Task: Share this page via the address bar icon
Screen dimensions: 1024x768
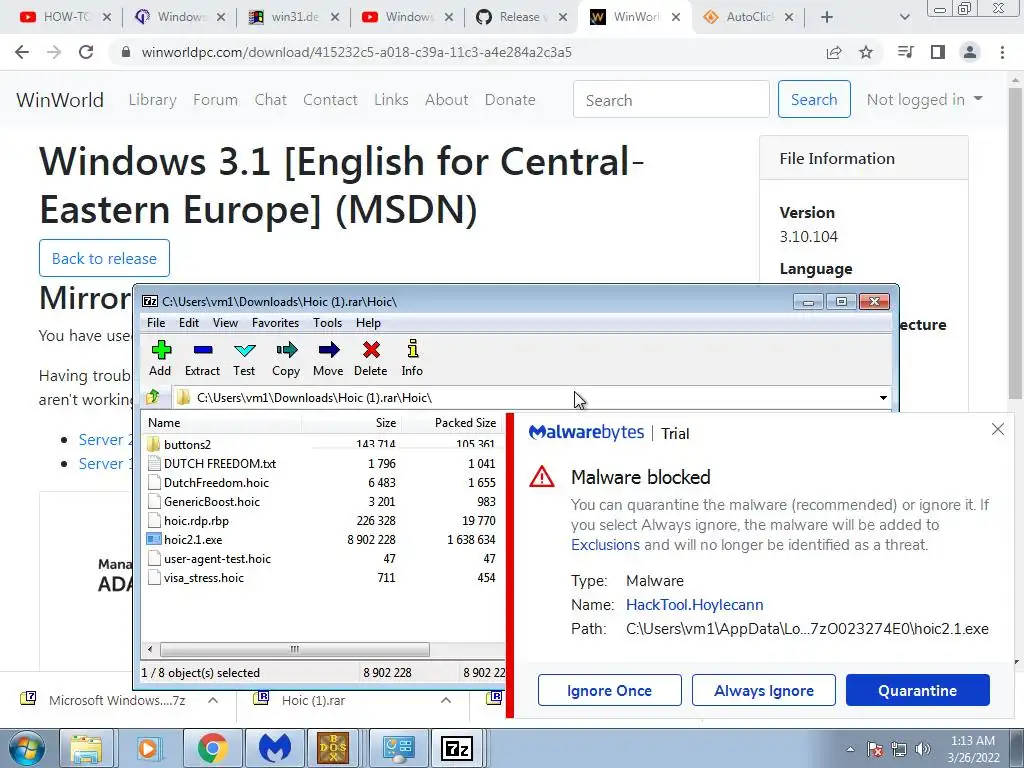Action: pyautogui.click(x=834, y=52)
